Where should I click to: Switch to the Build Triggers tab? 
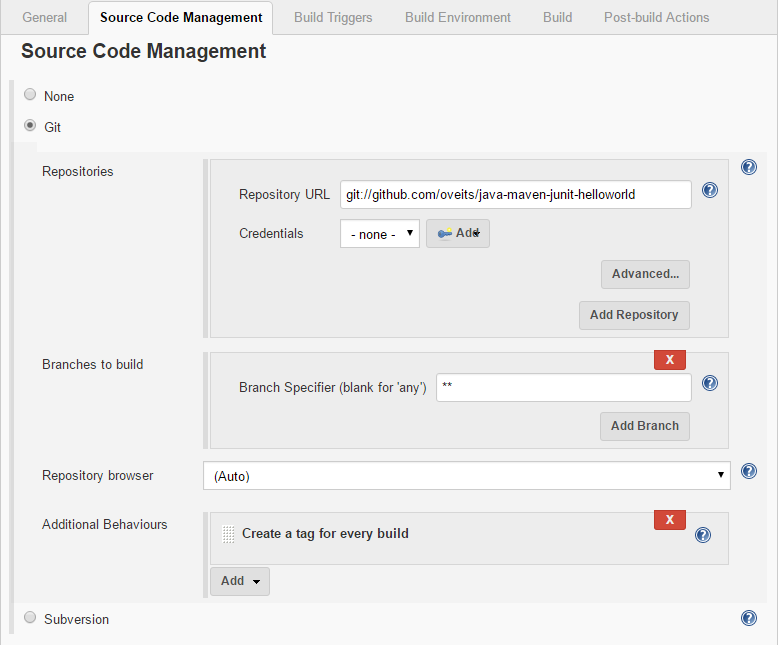point(333,17)
